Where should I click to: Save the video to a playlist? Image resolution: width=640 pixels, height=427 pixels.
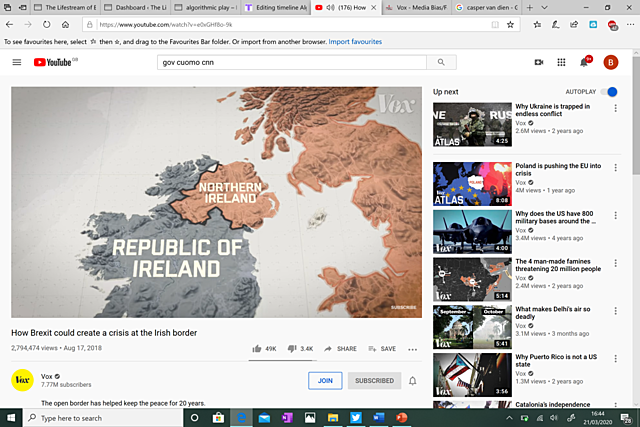click(x=382, y=349)
